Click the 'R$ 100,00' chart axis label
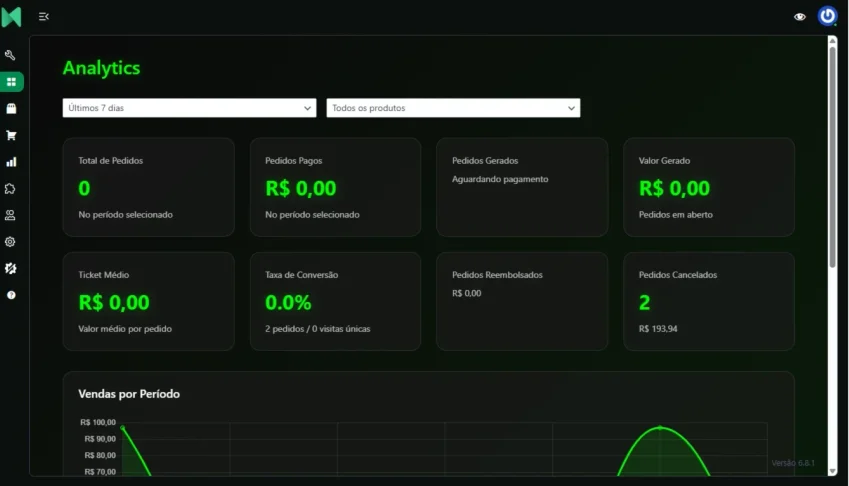 click(x=98, y=423)
